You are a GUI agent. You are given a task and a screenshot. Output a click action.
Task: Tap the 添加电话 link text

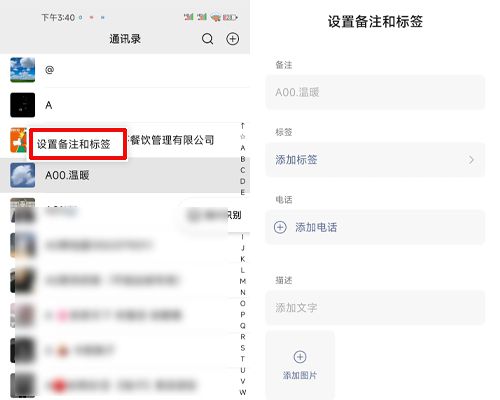click(x=316, y=227)
